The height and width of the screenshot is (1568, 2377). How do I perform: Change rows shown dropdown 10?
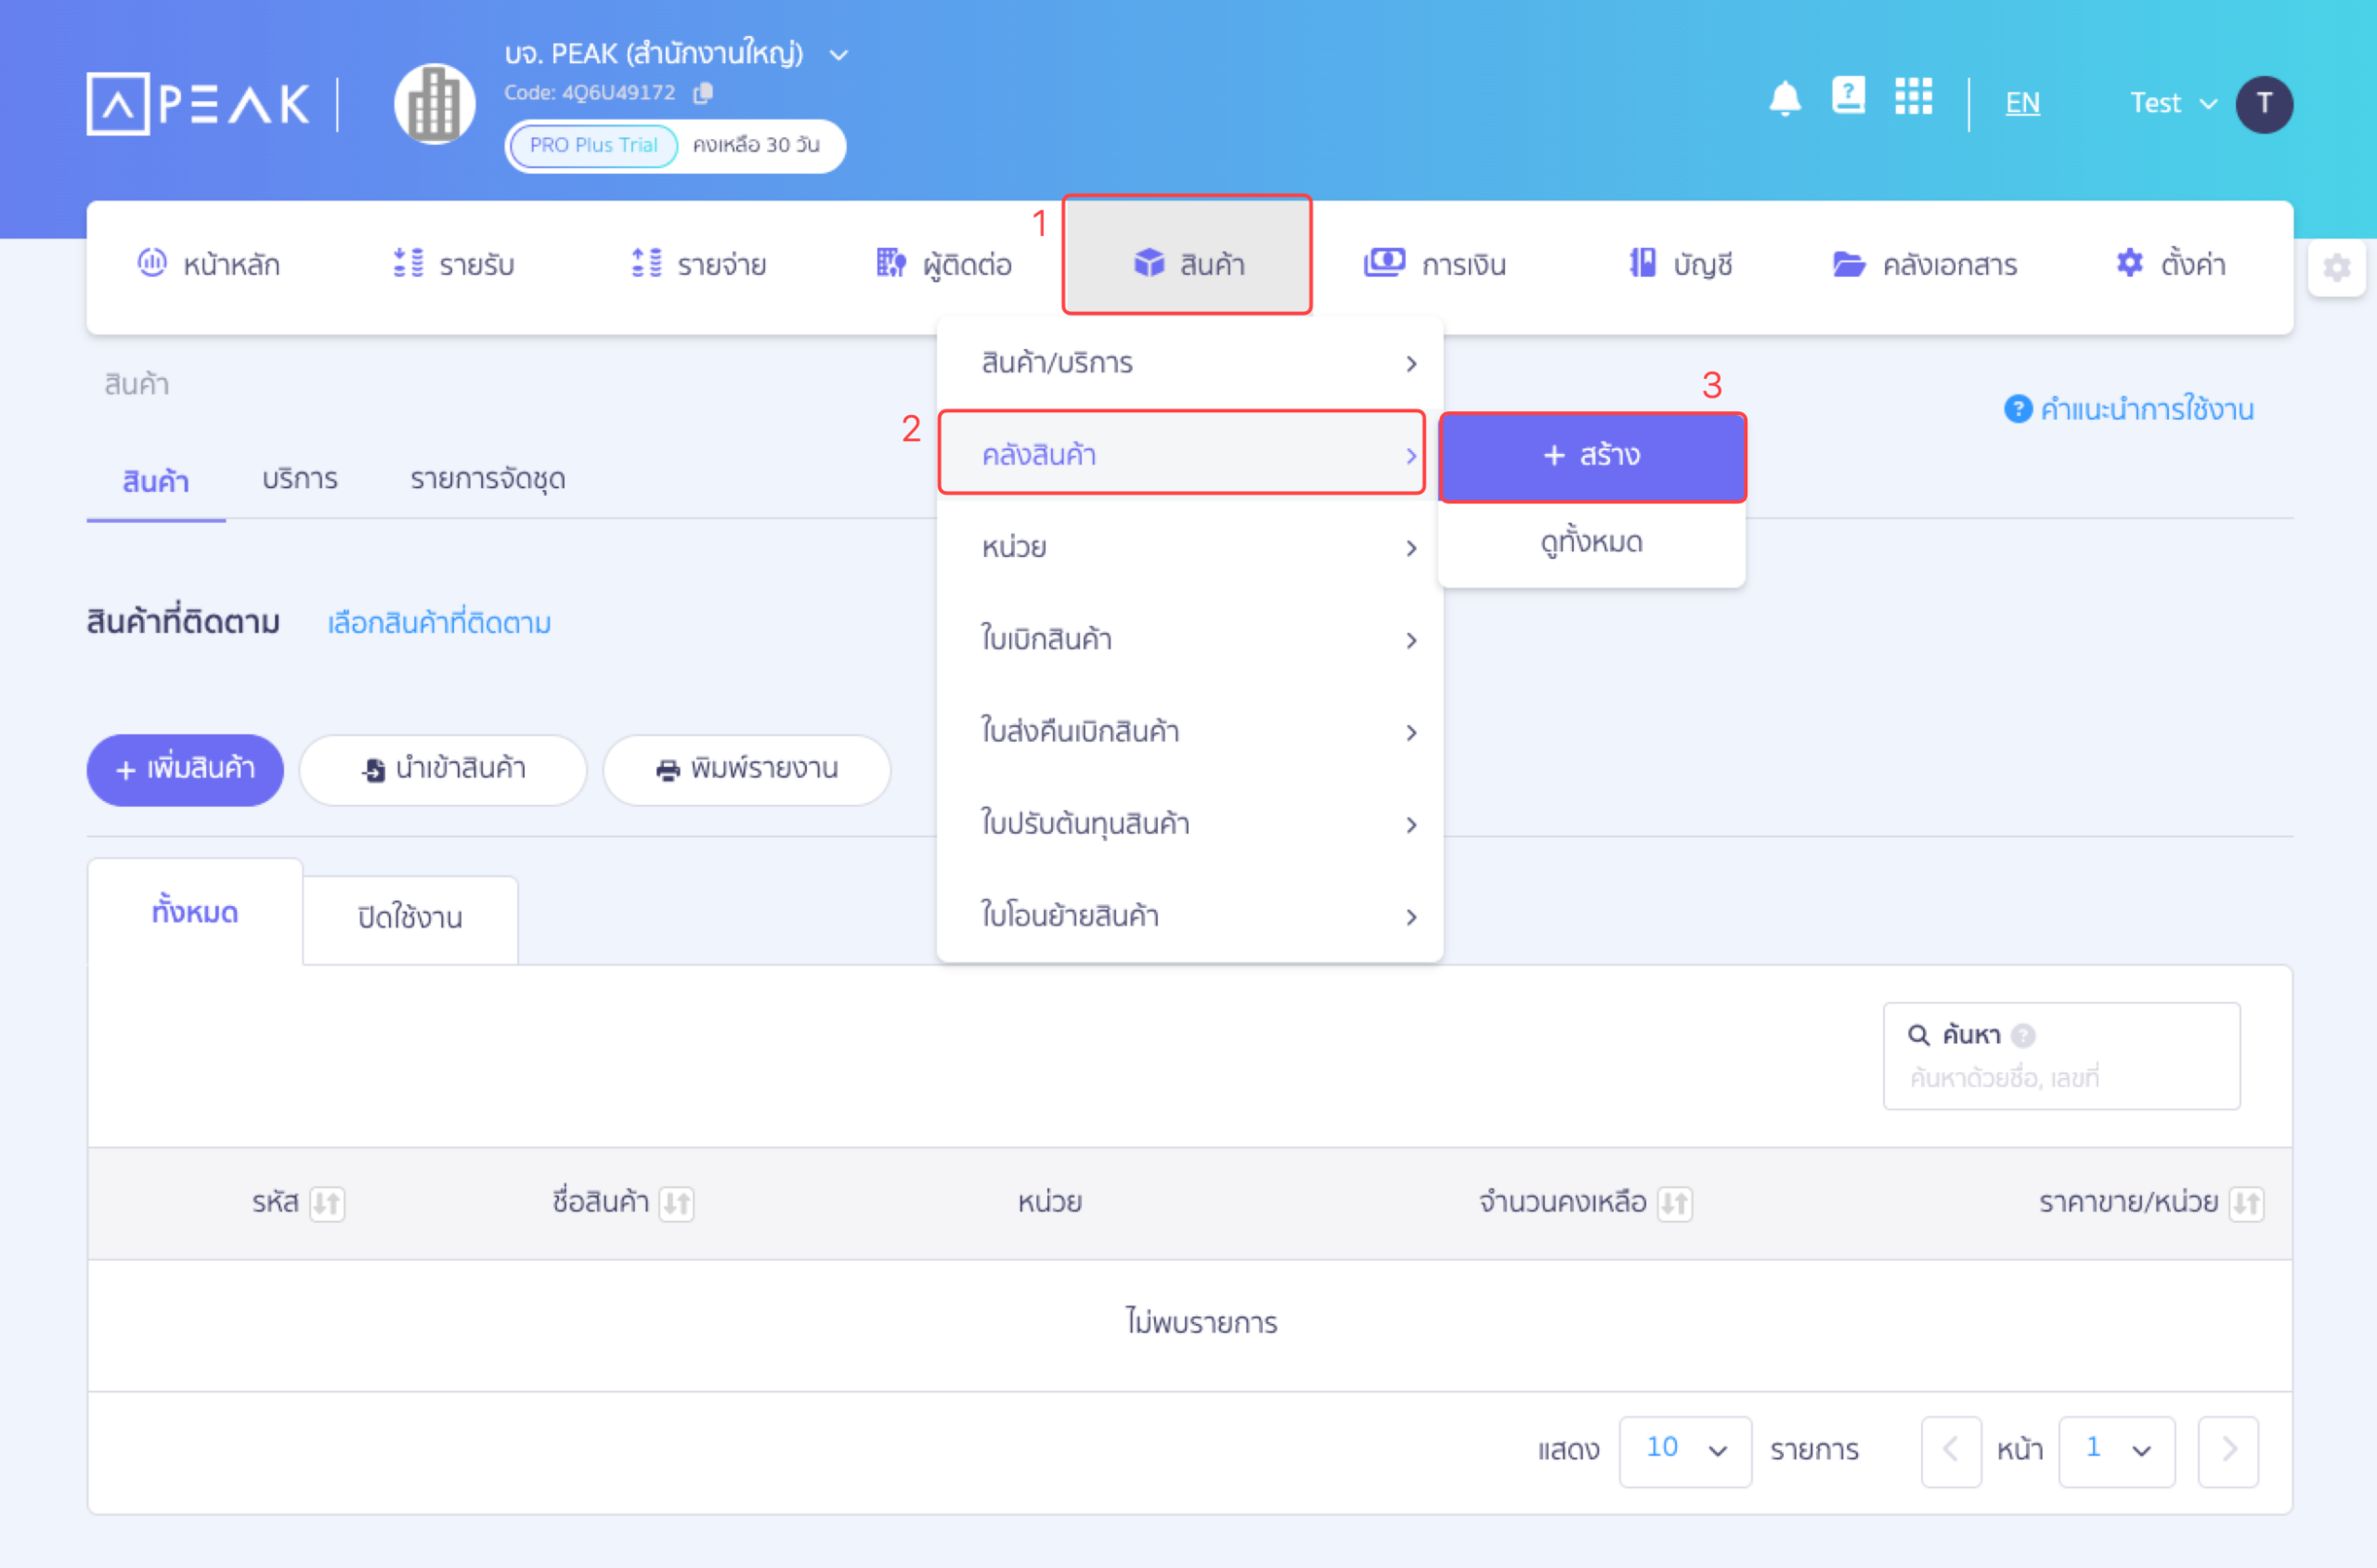click(1685, 1451)
